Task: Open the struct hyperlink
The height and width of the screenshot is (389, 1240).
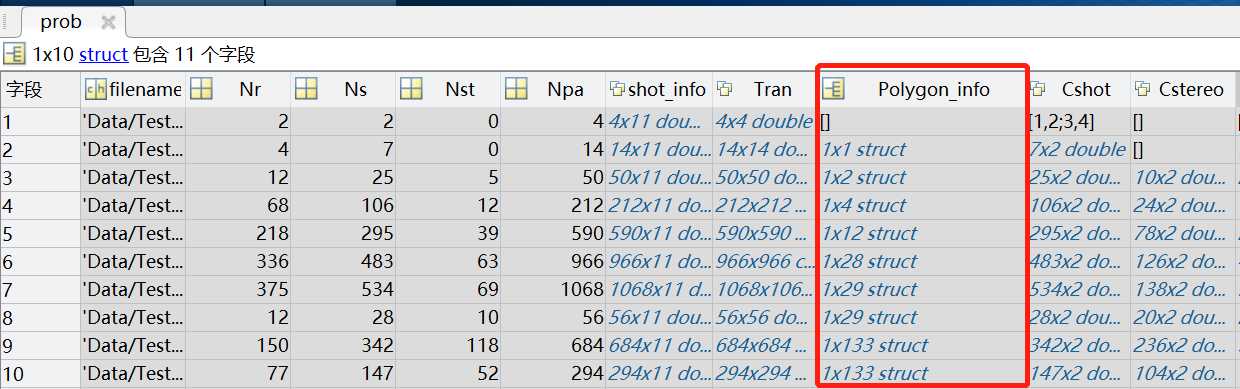Action: [104, 54]
